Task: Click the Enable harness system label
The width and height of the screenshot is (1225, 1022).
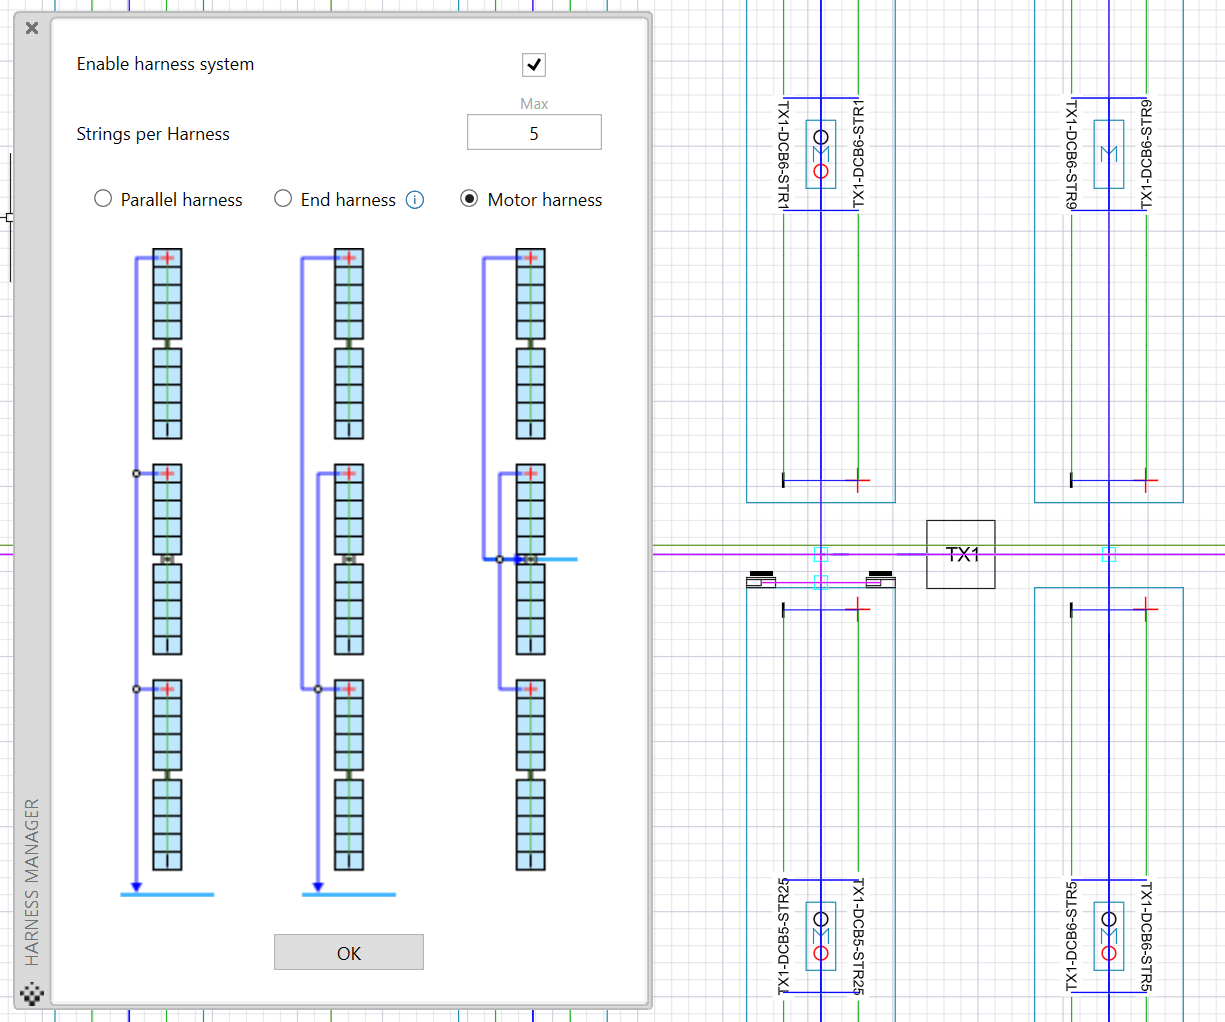Action: coord(165,64)
